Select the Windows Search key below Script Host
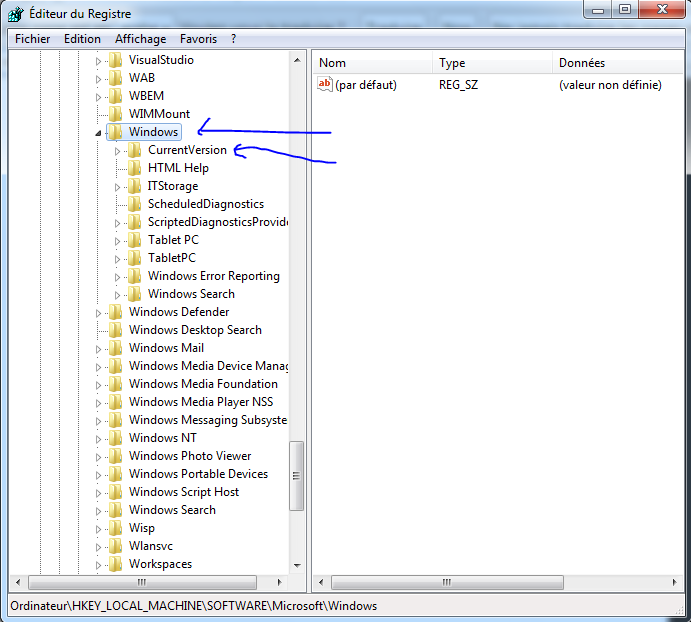This screenshot has width=691, height=622. tap(172, 510)
